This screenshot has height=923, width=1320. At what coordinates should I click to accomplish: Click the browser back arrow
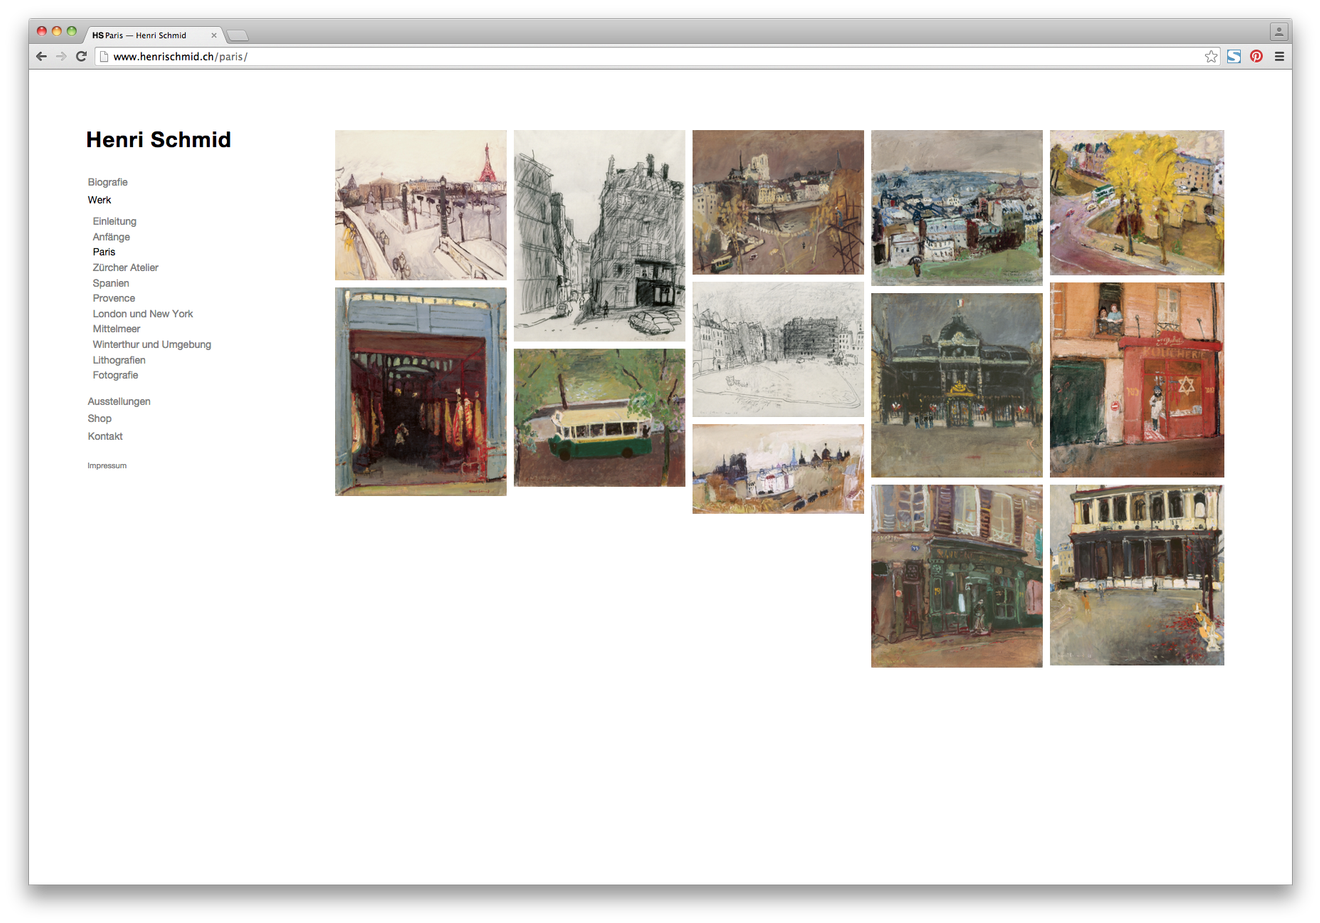[41, 57]
